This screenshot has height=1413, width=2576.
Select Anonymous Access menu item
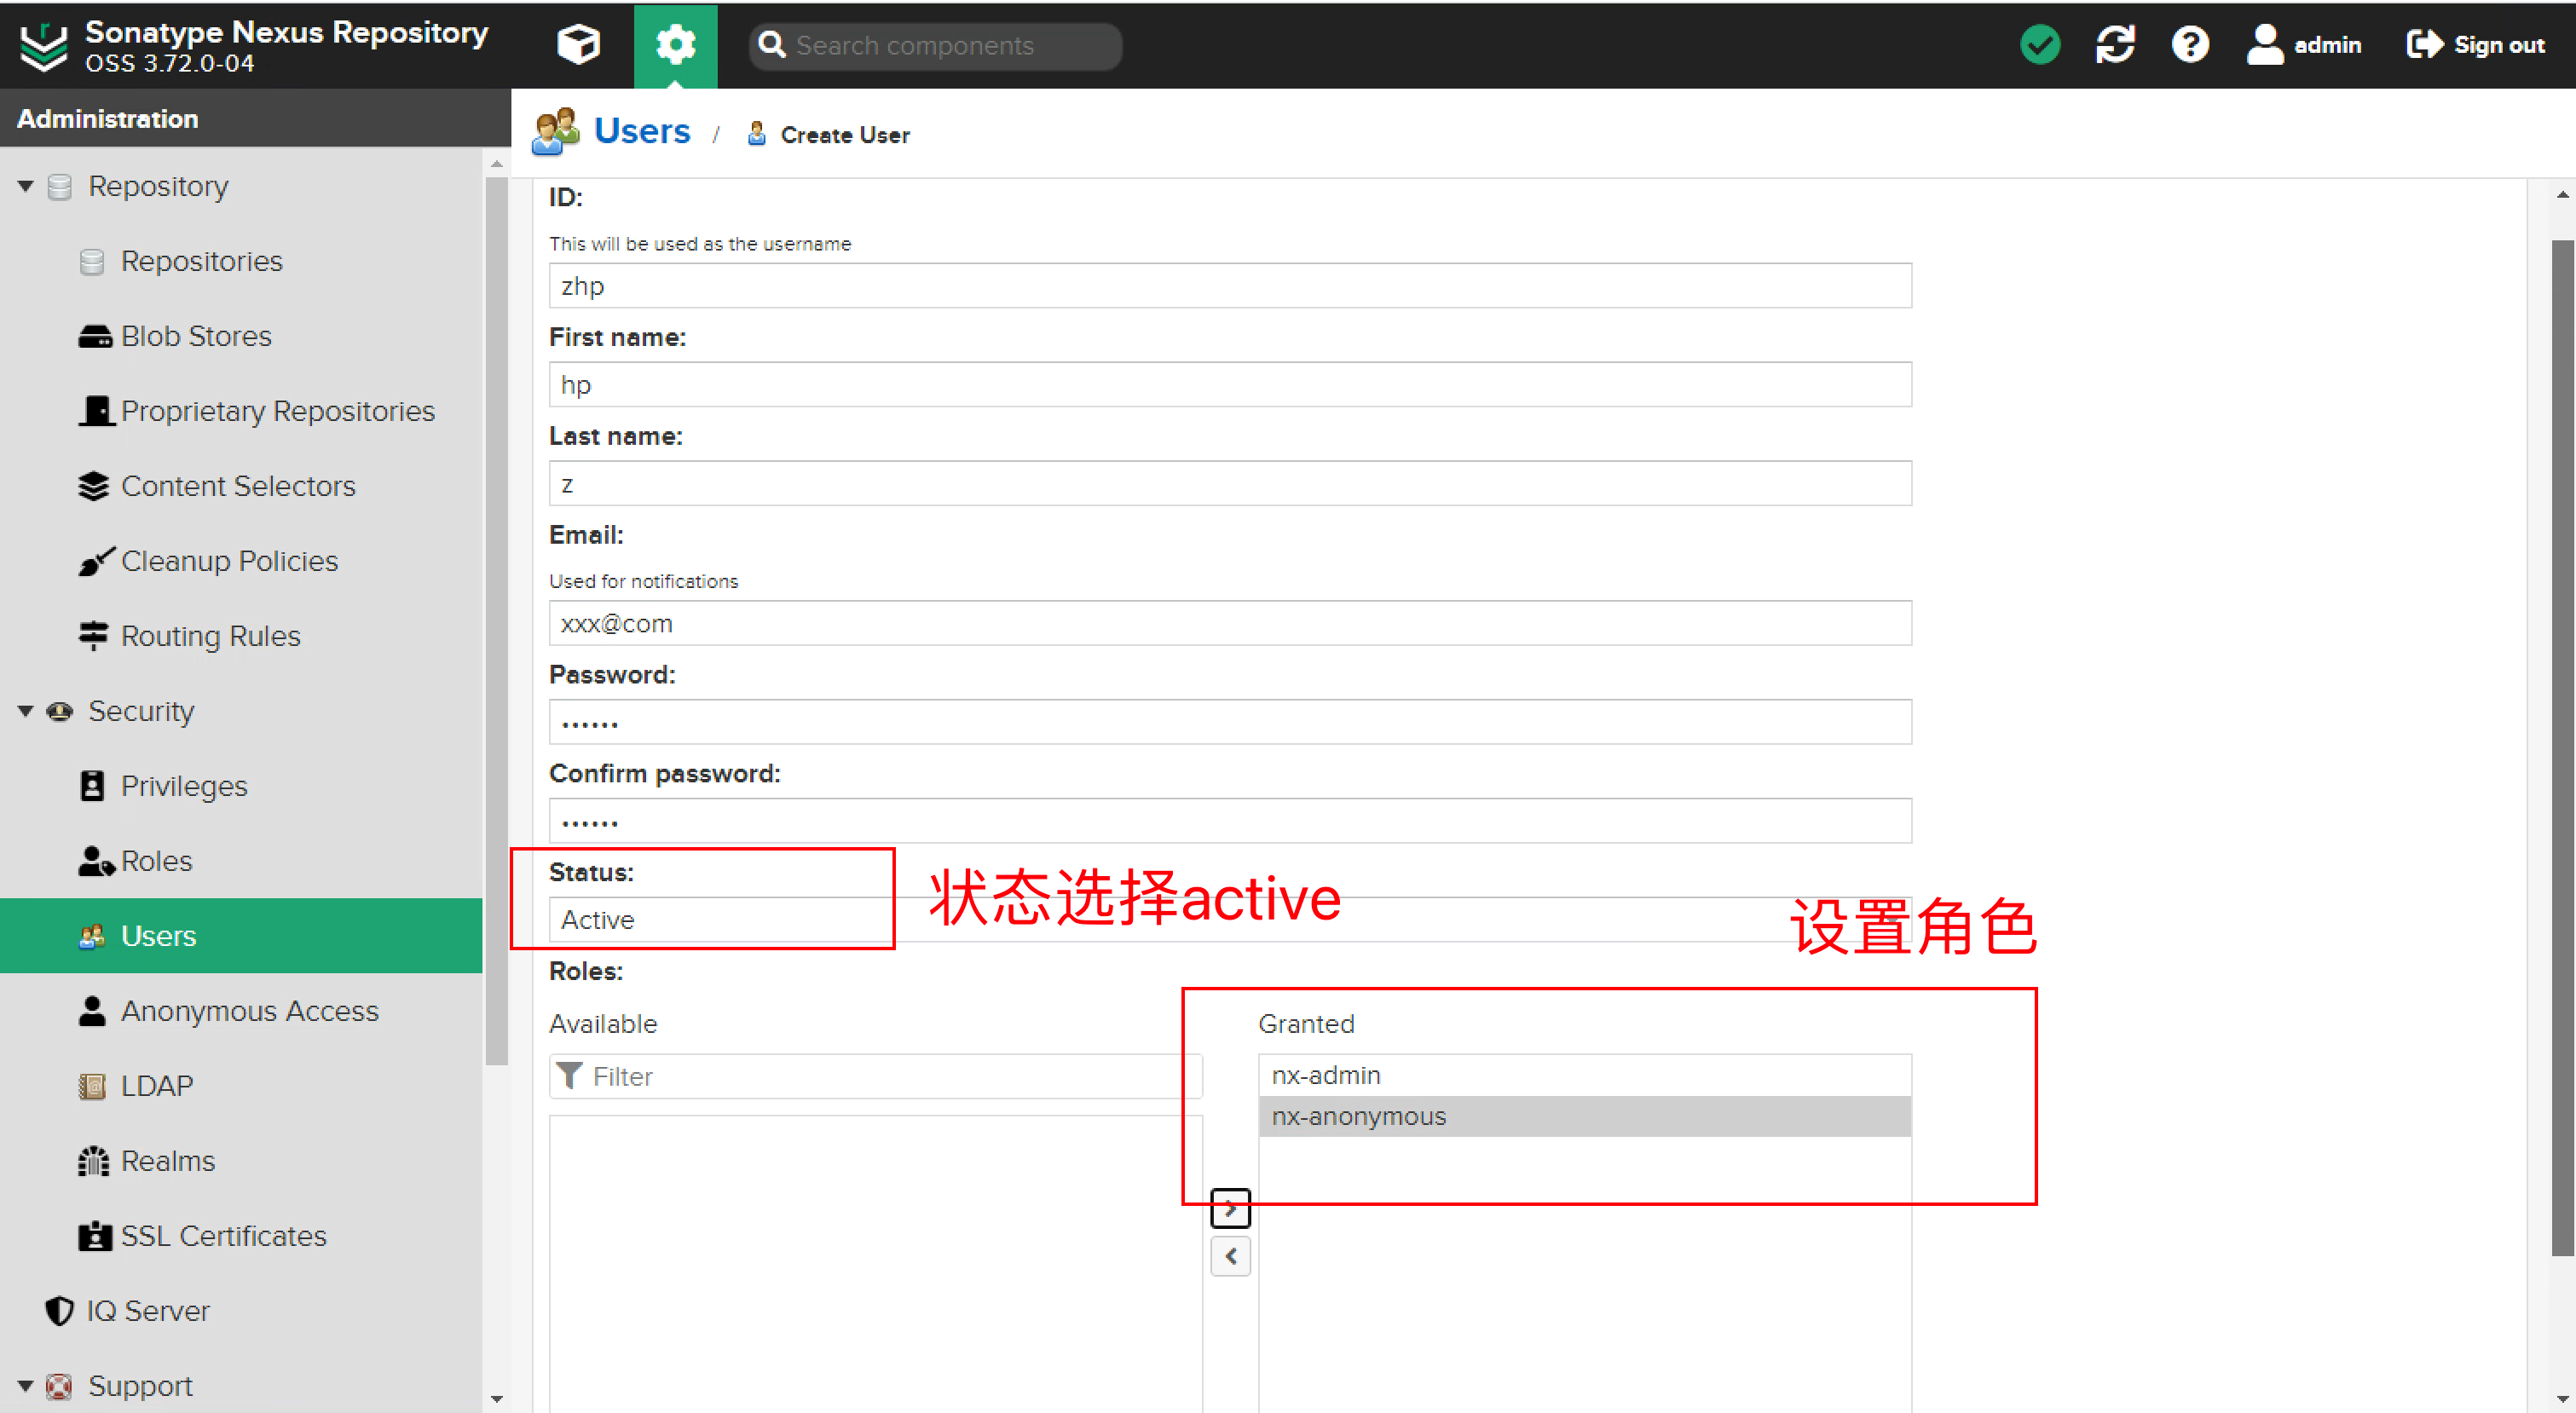249,1011
